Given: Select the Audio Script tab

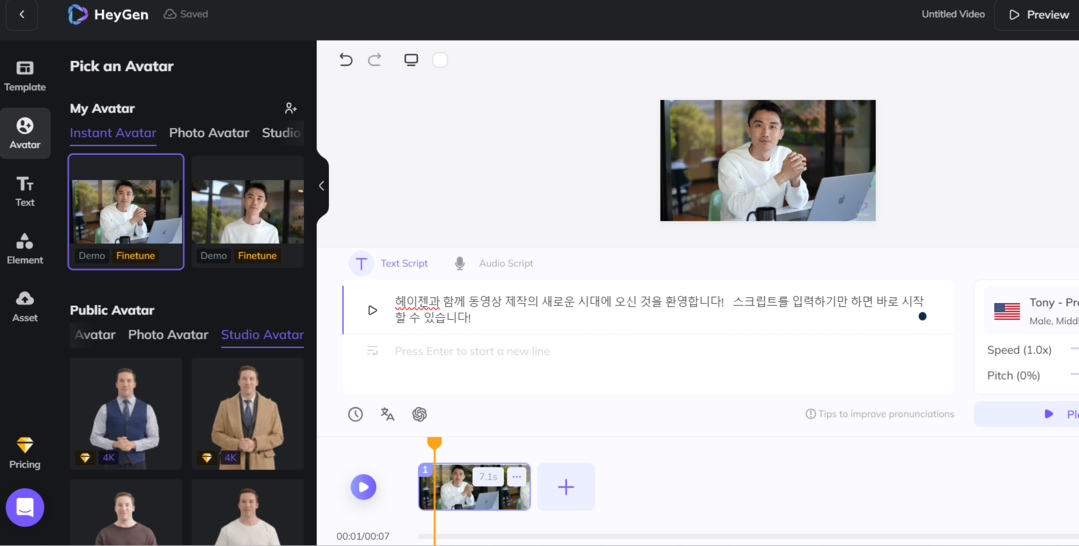Looking at the screenshot, I should pos(493,263).
